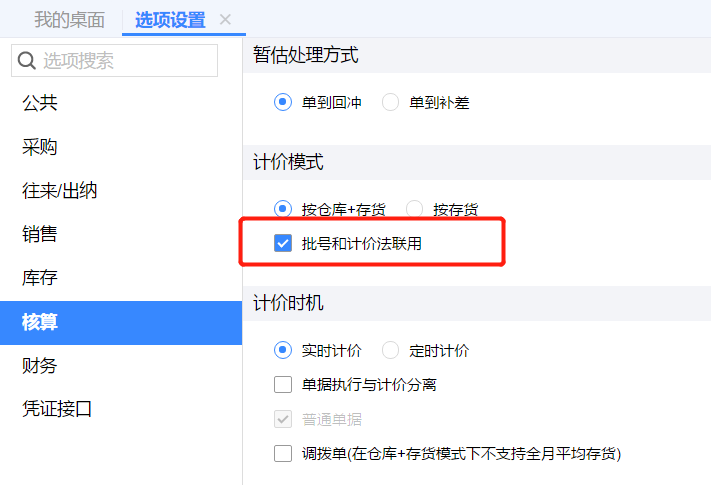Click the search magnifier icon
The width and height of the screenshot is (711, 485).
point(27,61)
